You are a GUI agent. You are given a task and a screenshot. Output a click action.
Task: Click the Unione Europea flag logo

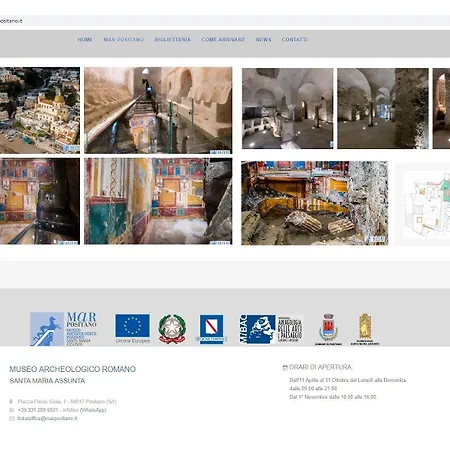coord(133,328)
